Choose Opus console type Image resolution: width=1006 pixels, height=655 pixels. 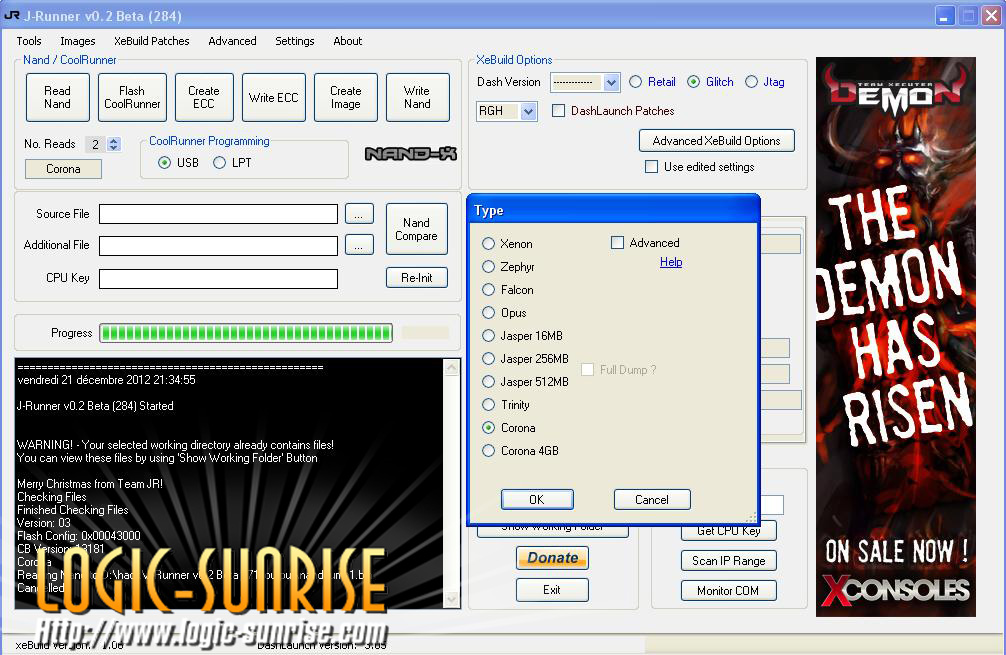pyautogui.click(x=488, y=313)
